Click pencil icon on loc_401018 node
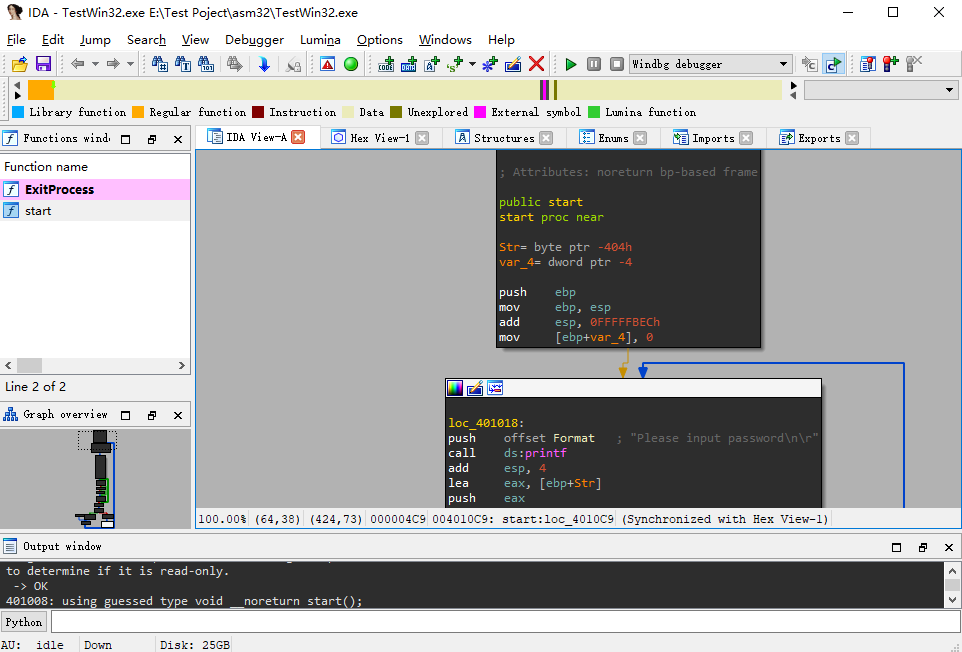Screen dimensions: 962x652 [x=475, y=388]
